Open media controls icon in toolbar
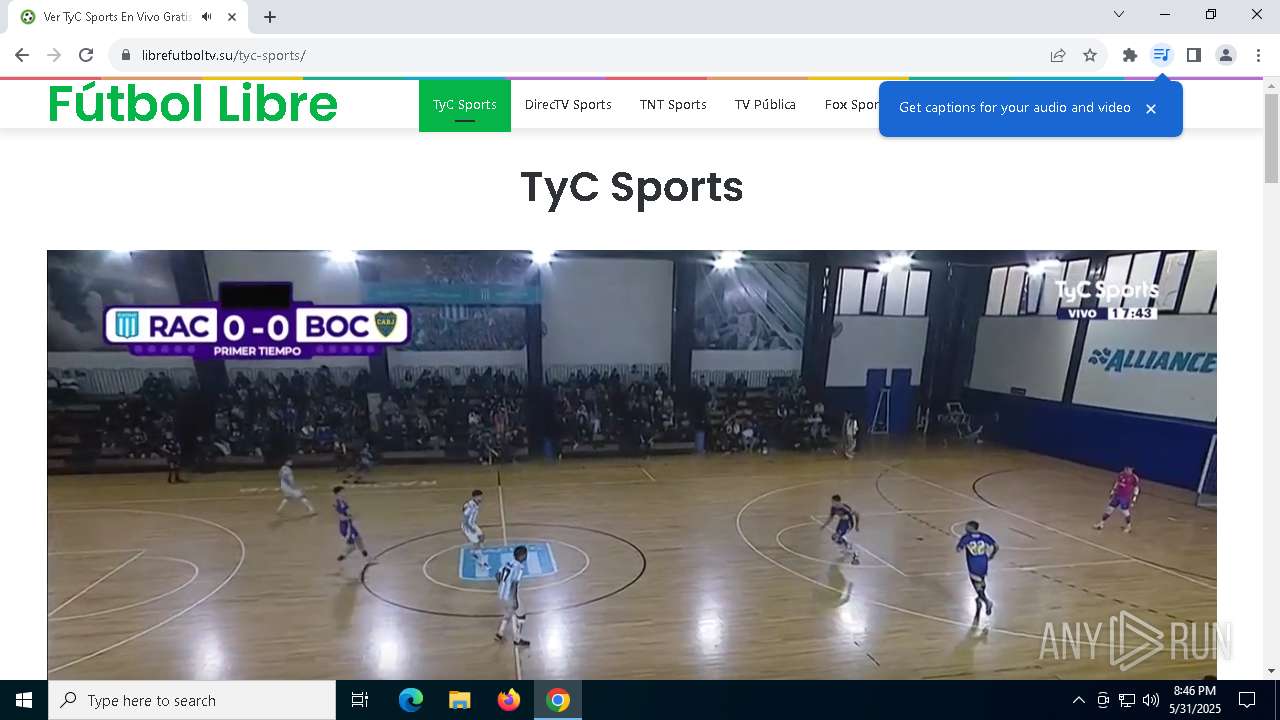Screen dimensions: 1280x720 pos(1161,55)
